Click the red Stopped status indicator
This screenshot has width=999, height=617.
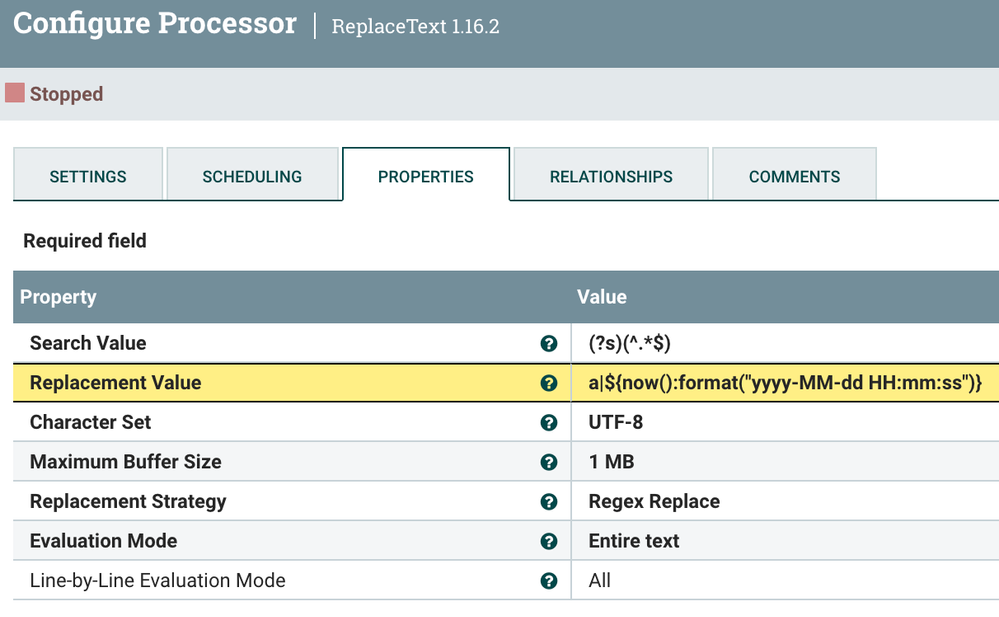15,93
